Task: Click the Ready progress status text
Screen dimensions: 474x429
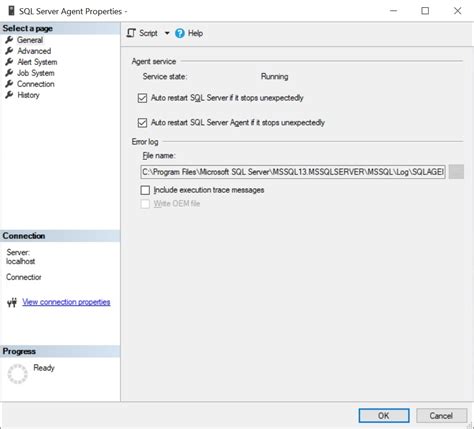Action: point(44,368)
